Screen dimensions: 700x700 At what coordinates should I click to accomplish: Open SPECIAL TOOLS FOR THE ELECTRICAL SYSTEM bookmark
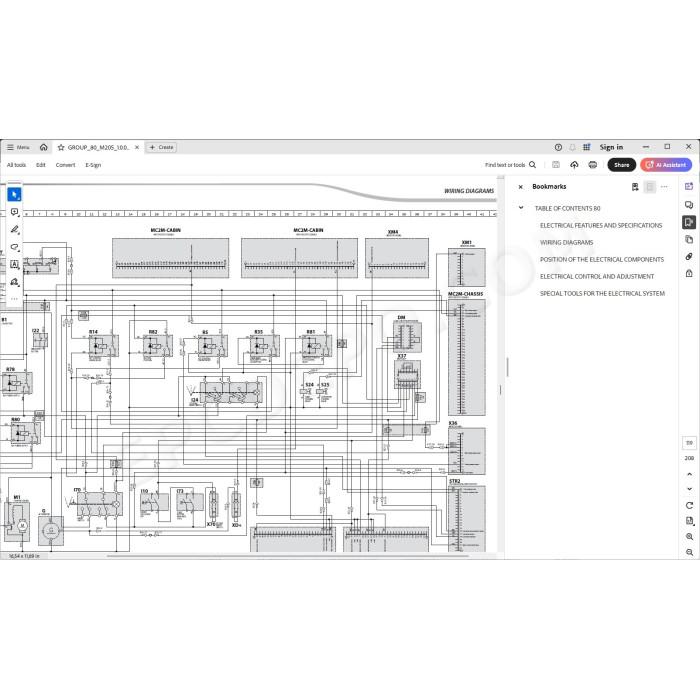coord(602,293)
